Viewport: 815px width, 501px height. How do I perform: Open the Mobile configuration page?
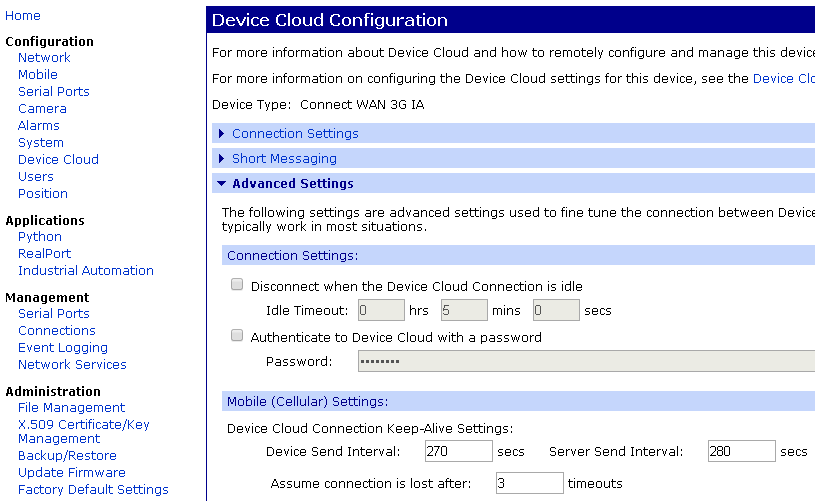click(x=38, y=75)
